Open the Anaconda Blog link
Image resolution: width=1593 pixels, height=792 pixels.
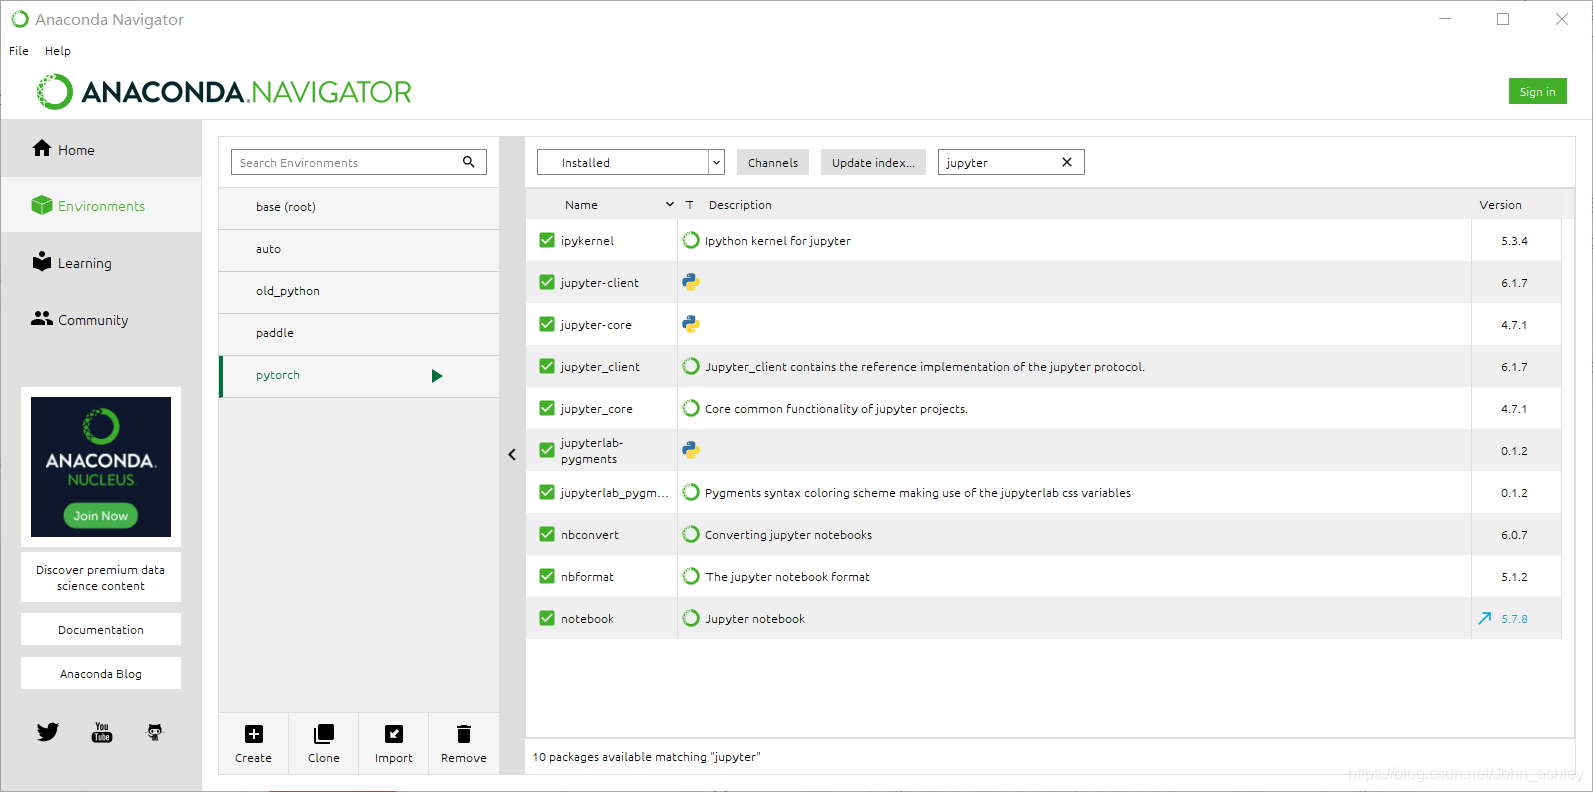[x=101, y=674]
